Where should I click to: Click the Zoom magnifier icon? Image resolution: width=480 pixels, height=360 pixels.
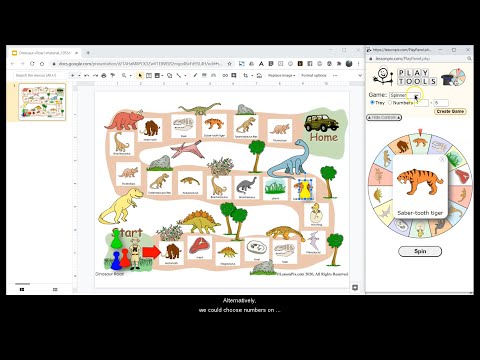point(124,76)
